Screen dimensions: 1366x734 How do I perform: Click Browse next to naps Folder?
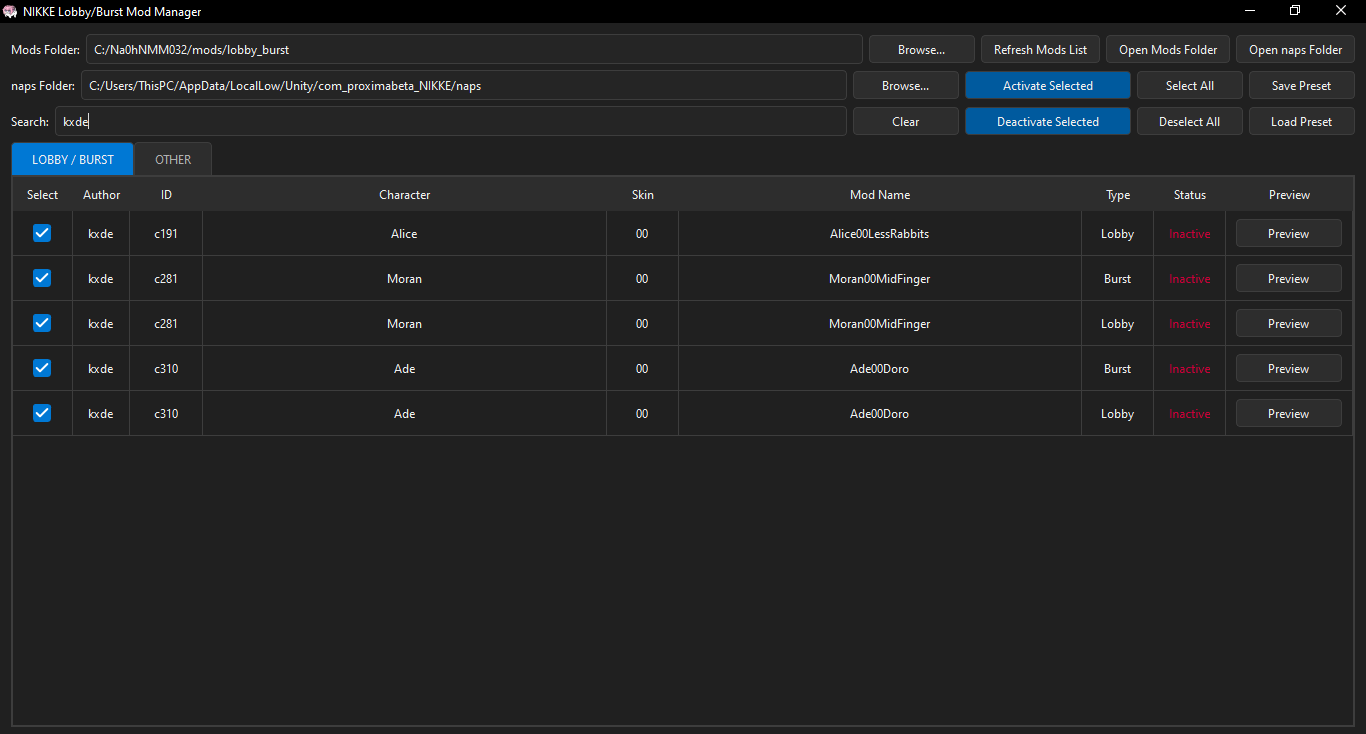(905, 85)
